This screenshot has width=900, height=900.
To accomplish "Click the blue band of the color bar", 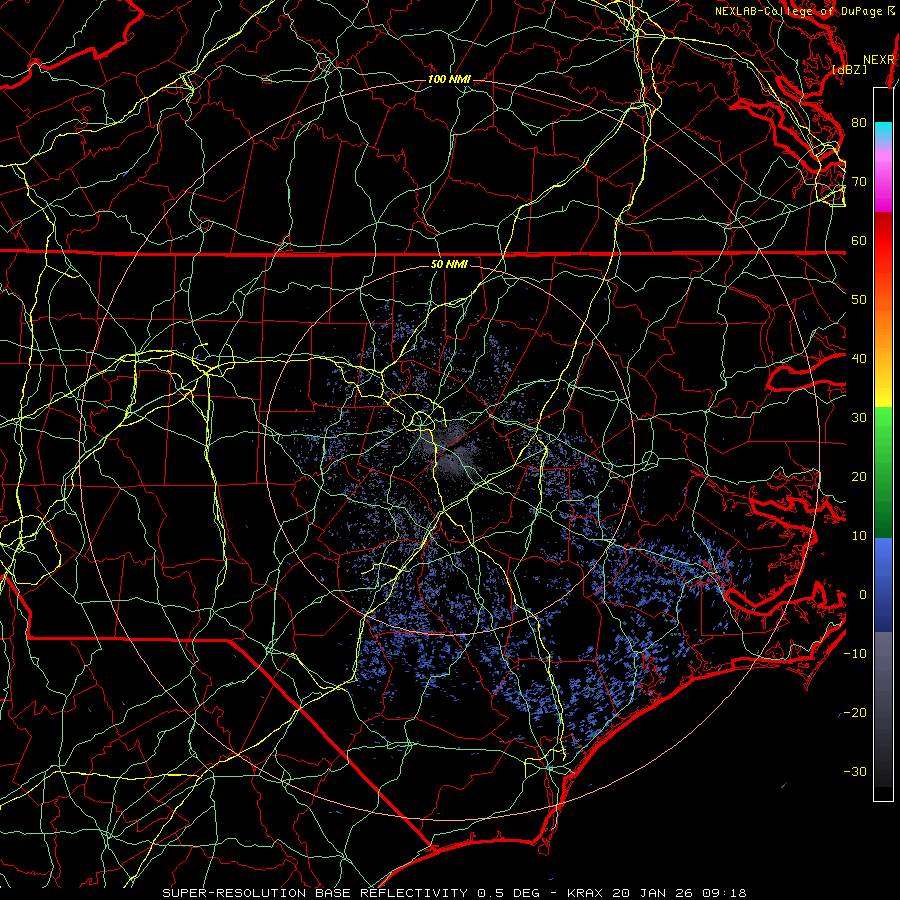I will [883, 584].
